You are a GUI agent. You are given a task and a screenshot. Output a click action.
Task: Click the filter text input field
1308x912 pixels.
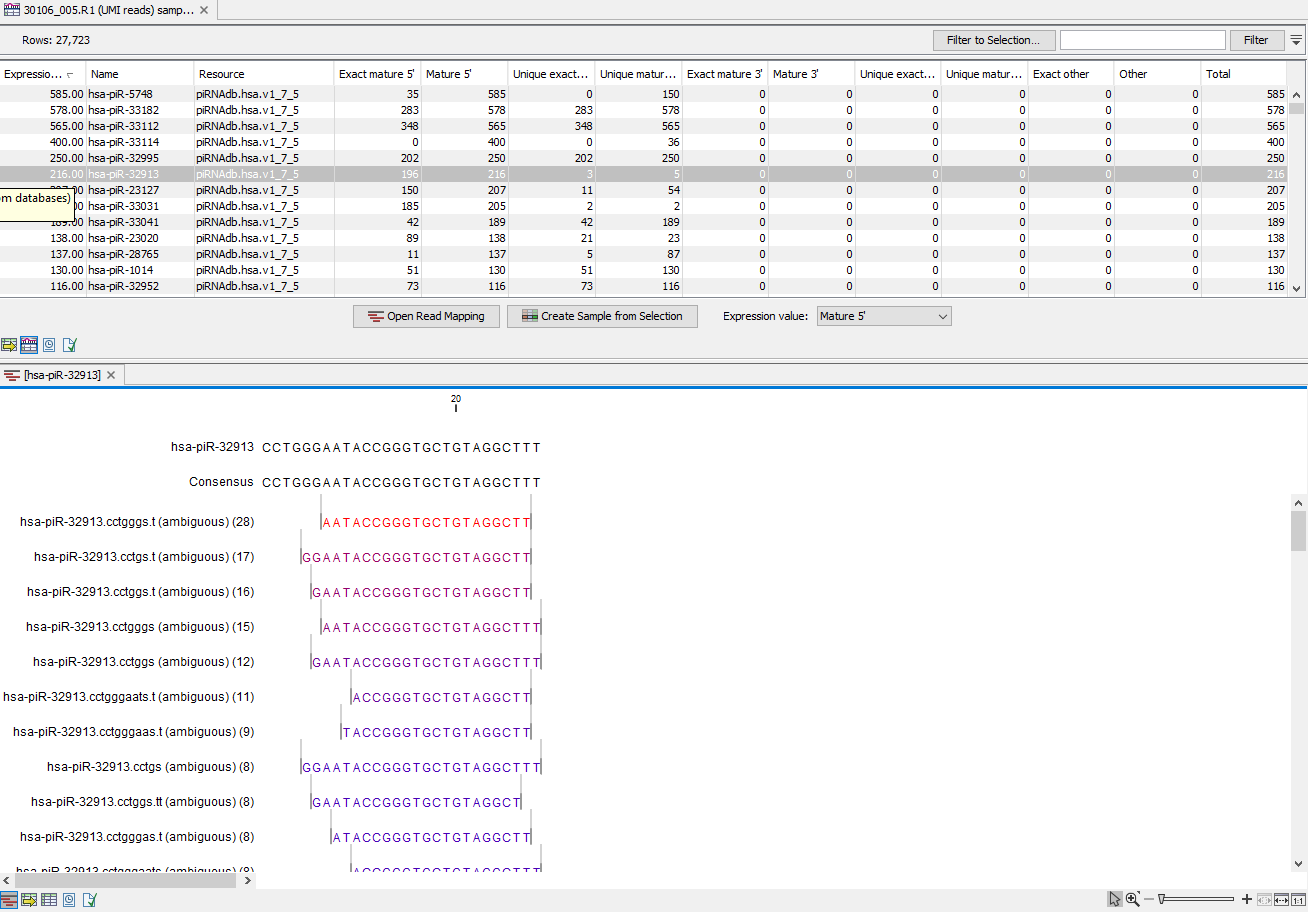[x=1142, y=40]
